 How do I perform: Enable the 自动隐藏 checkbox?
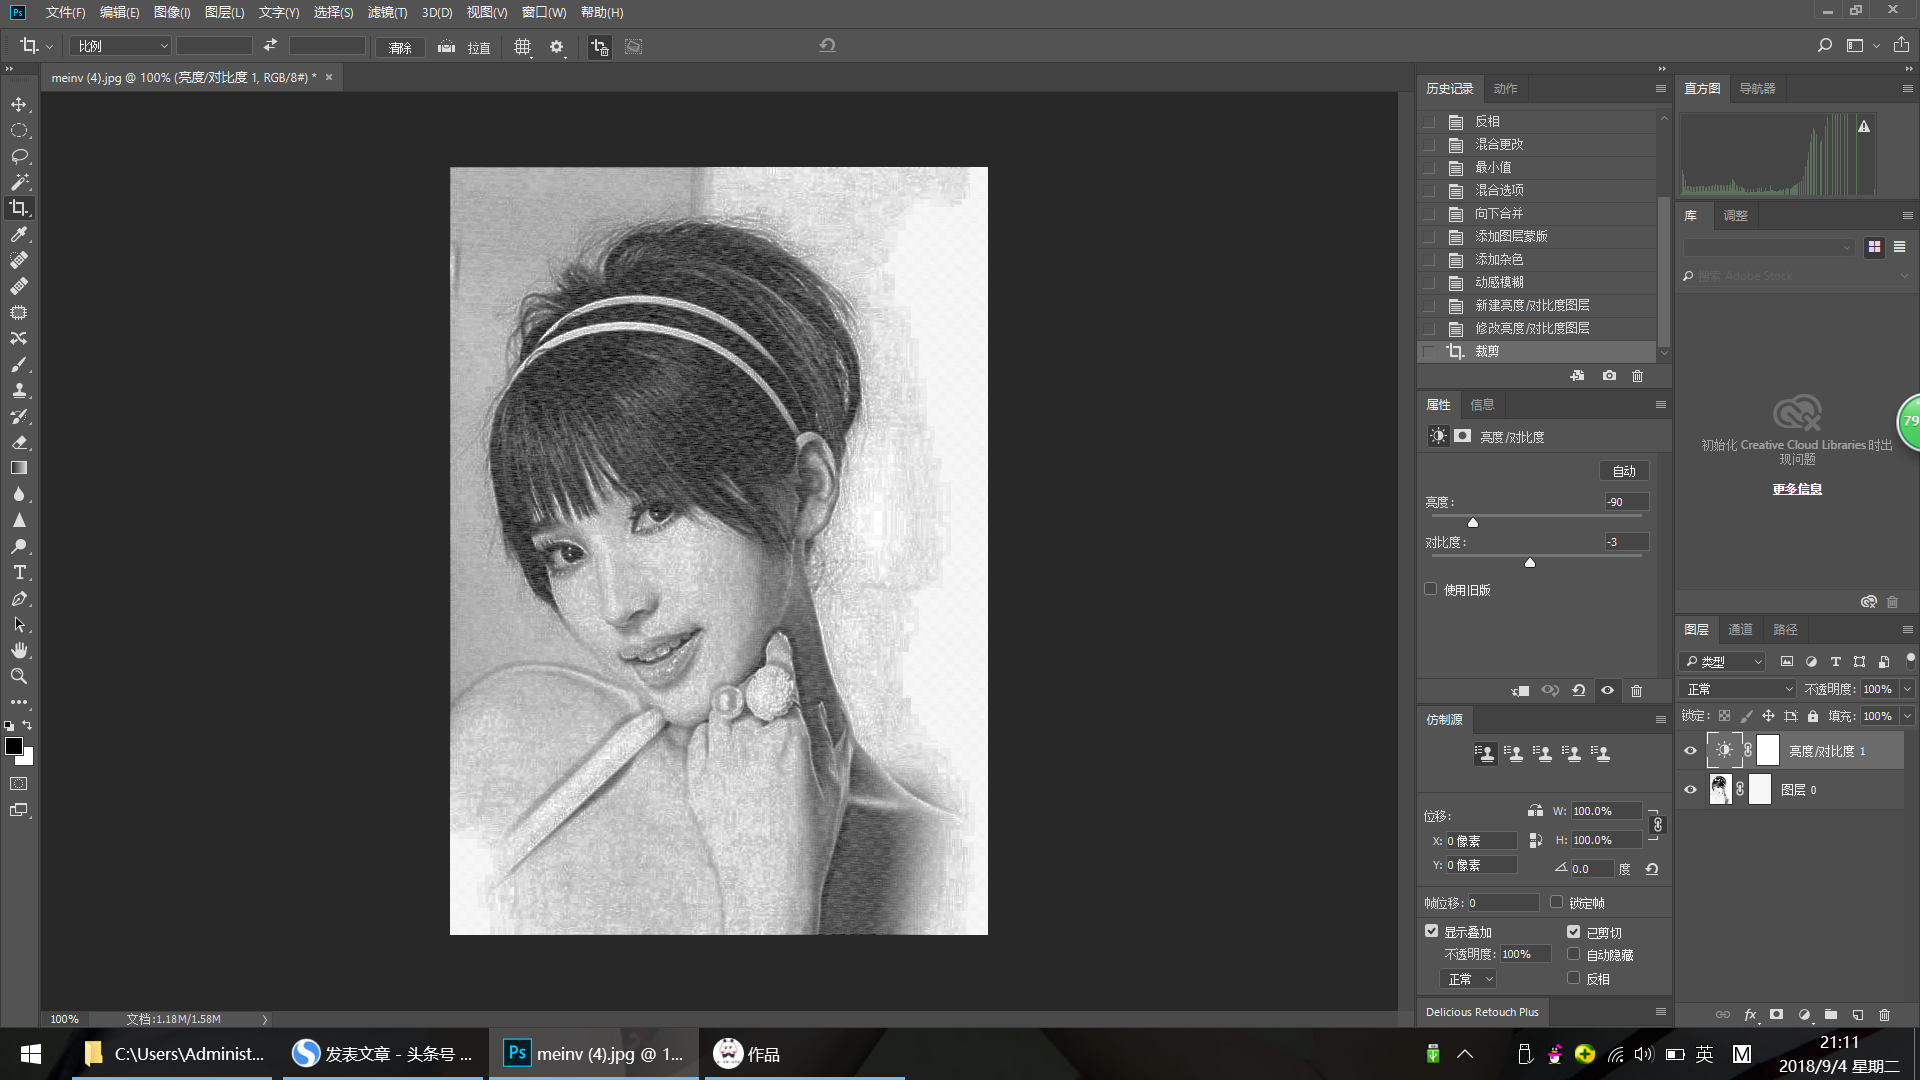1574,954
